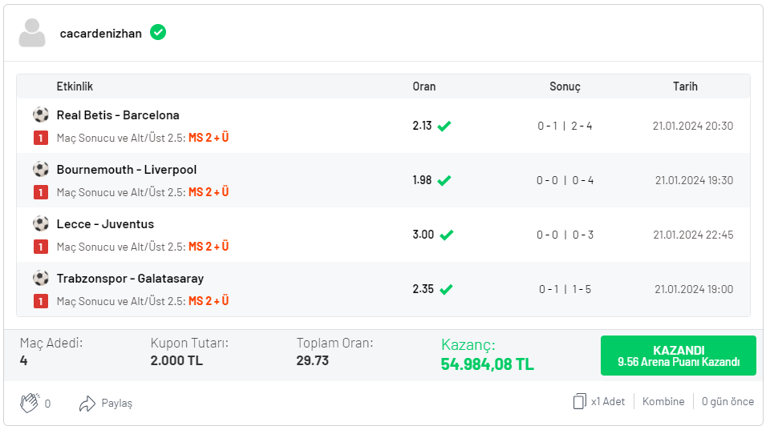This screenshot has height=430, width=770.
Task: Click the red 1 badge under Lecce - Juventus
Action: (41, 247)
